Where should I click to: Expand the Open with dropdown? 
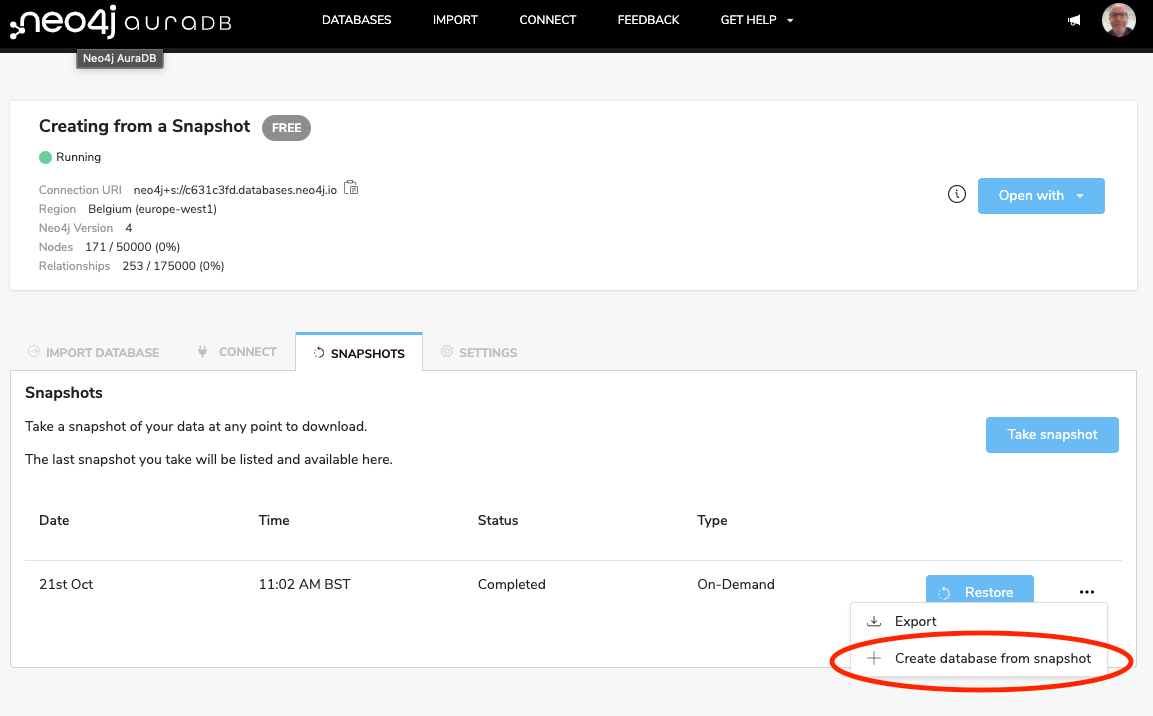[1041, 196]
